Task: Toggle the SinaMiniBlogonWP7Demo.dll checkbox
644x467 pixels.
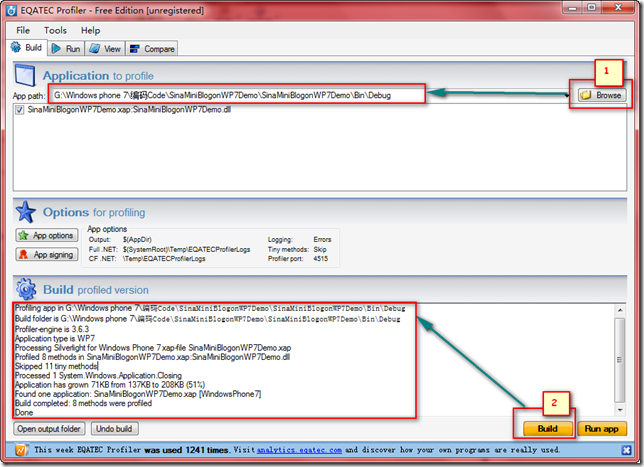Action: pyautogui.click(x=19, y=110)
